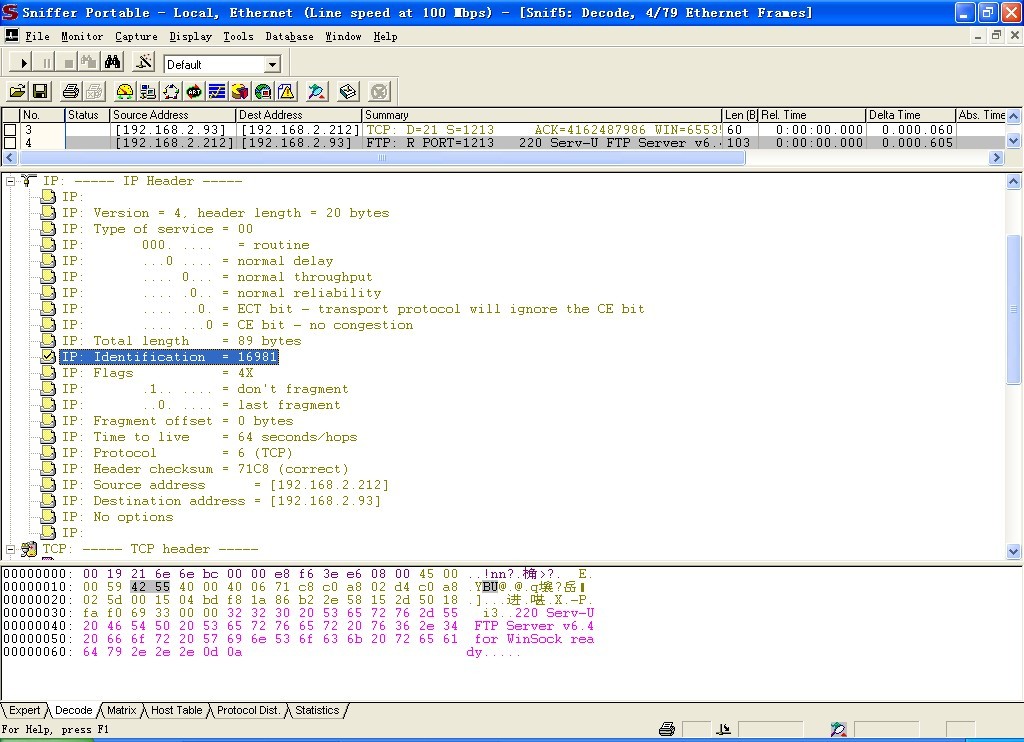Open the Capture Panel icon
Image resolution: width=1024 pixels, height=742 pixels.
tap(317, 91)
